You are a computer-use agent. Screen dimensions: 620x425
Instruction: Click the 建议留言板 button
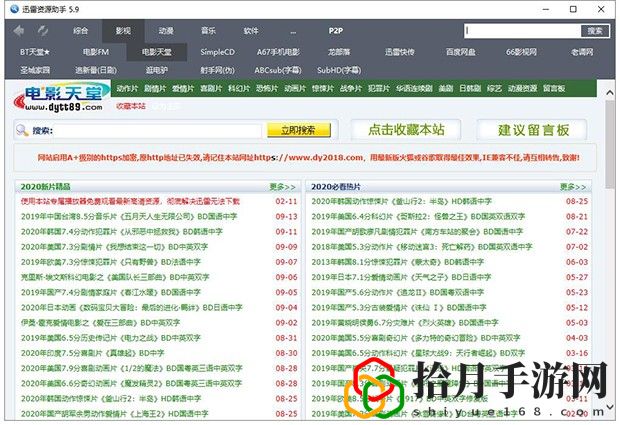tap(533, 130)
